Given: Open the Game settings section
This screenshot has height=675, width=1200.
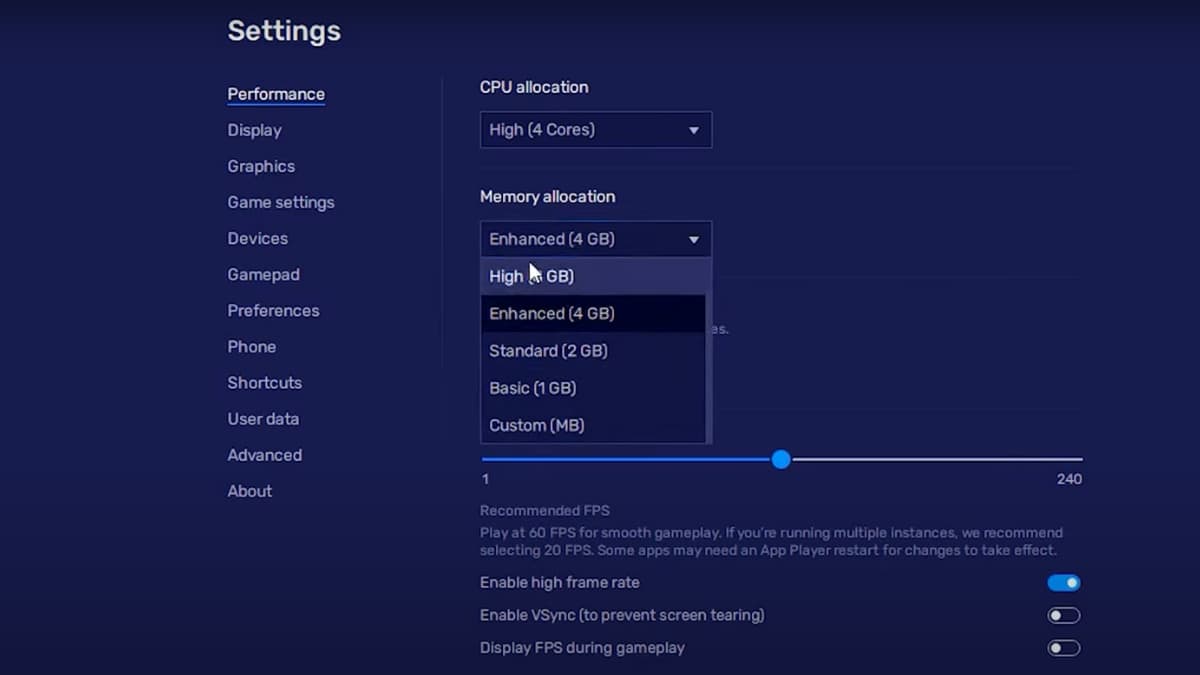Looking at the screenshot, I should point(281,202).
